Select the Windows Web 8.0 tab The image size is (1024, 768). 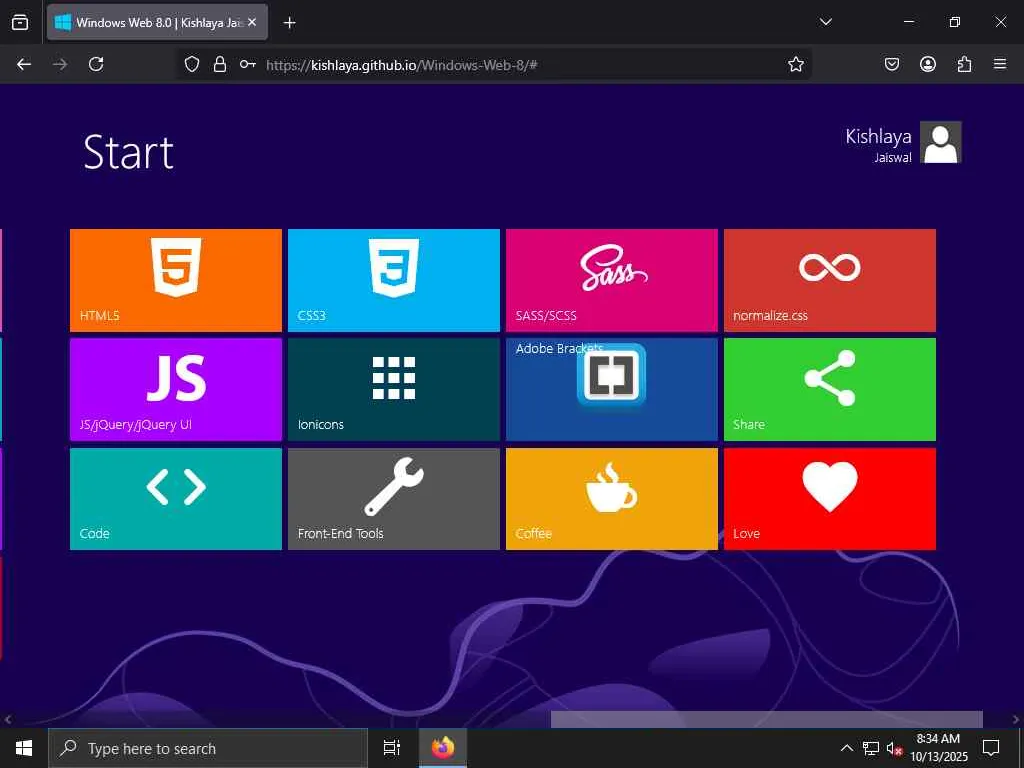(157, 22)
